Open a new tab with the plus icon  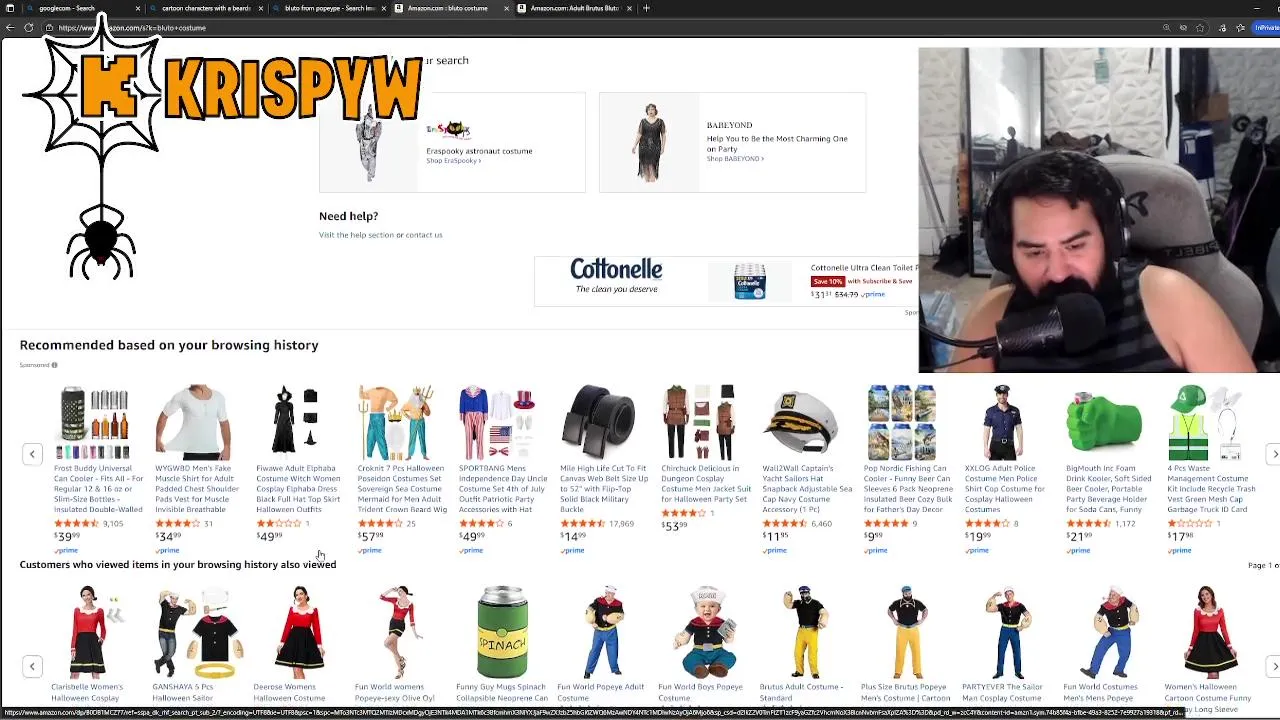click(646, 8)
